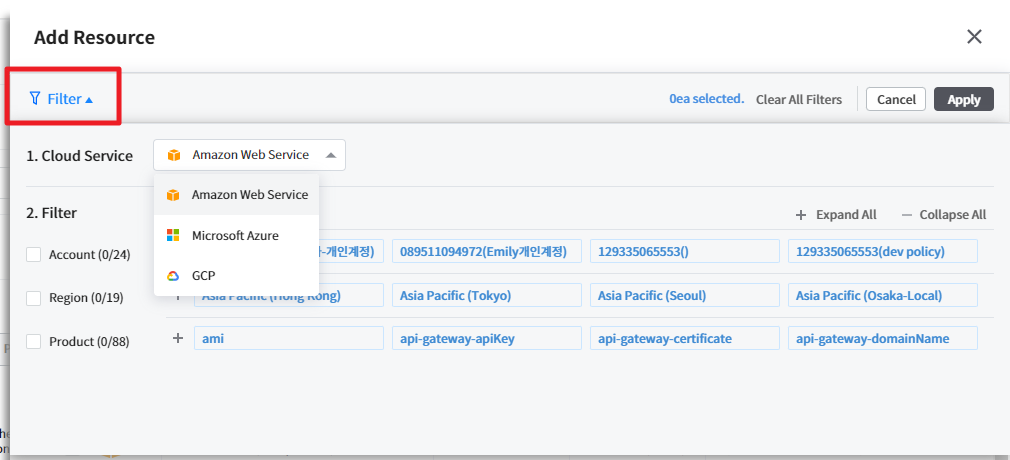The height and width of the screenshot is (460, 1010).
Task: Select GCP from the cloud list
Action: pos(203,275)
